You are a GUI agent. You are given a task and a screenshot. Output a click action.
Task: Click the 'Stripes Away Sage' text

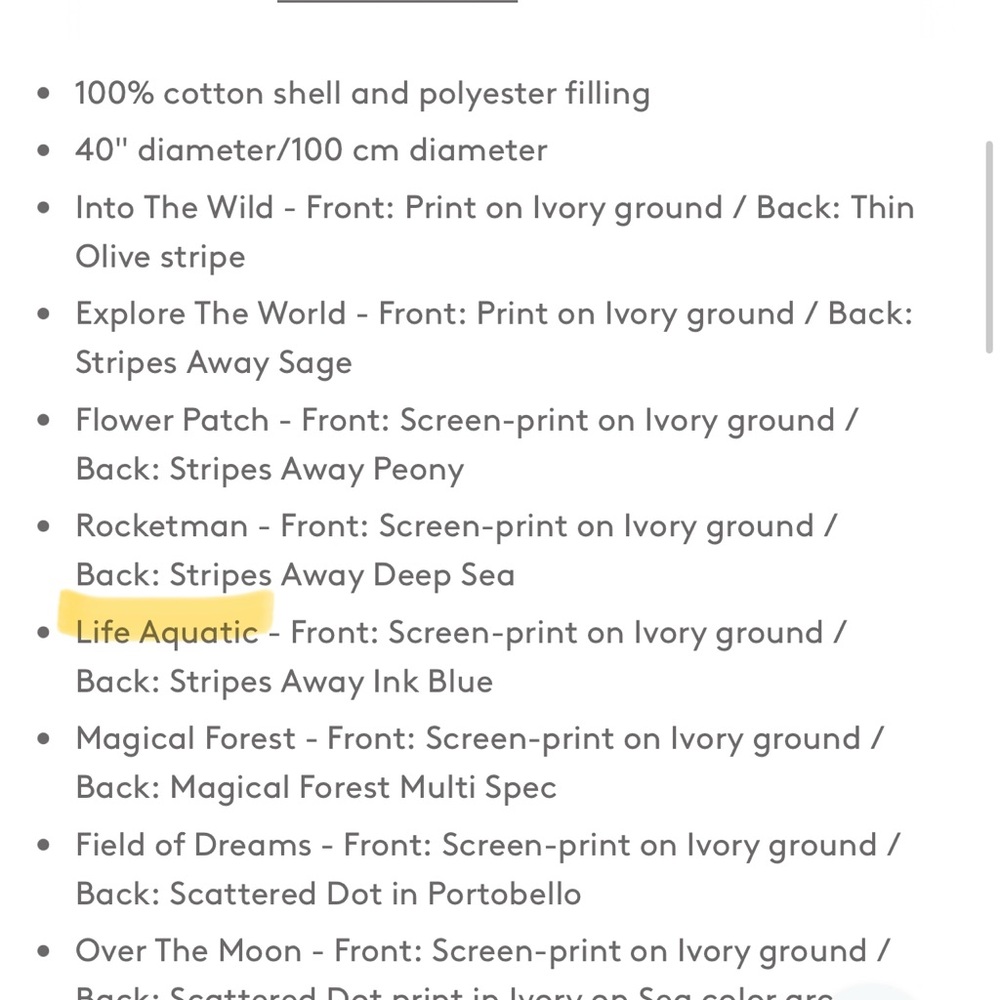(x=214, y=364)
